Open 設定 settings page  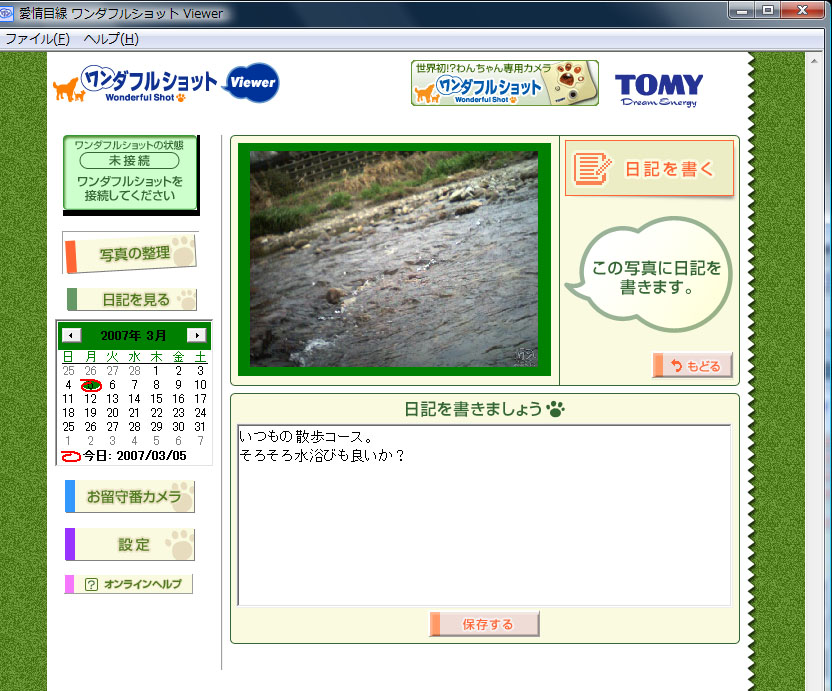(x=130, y=544)
